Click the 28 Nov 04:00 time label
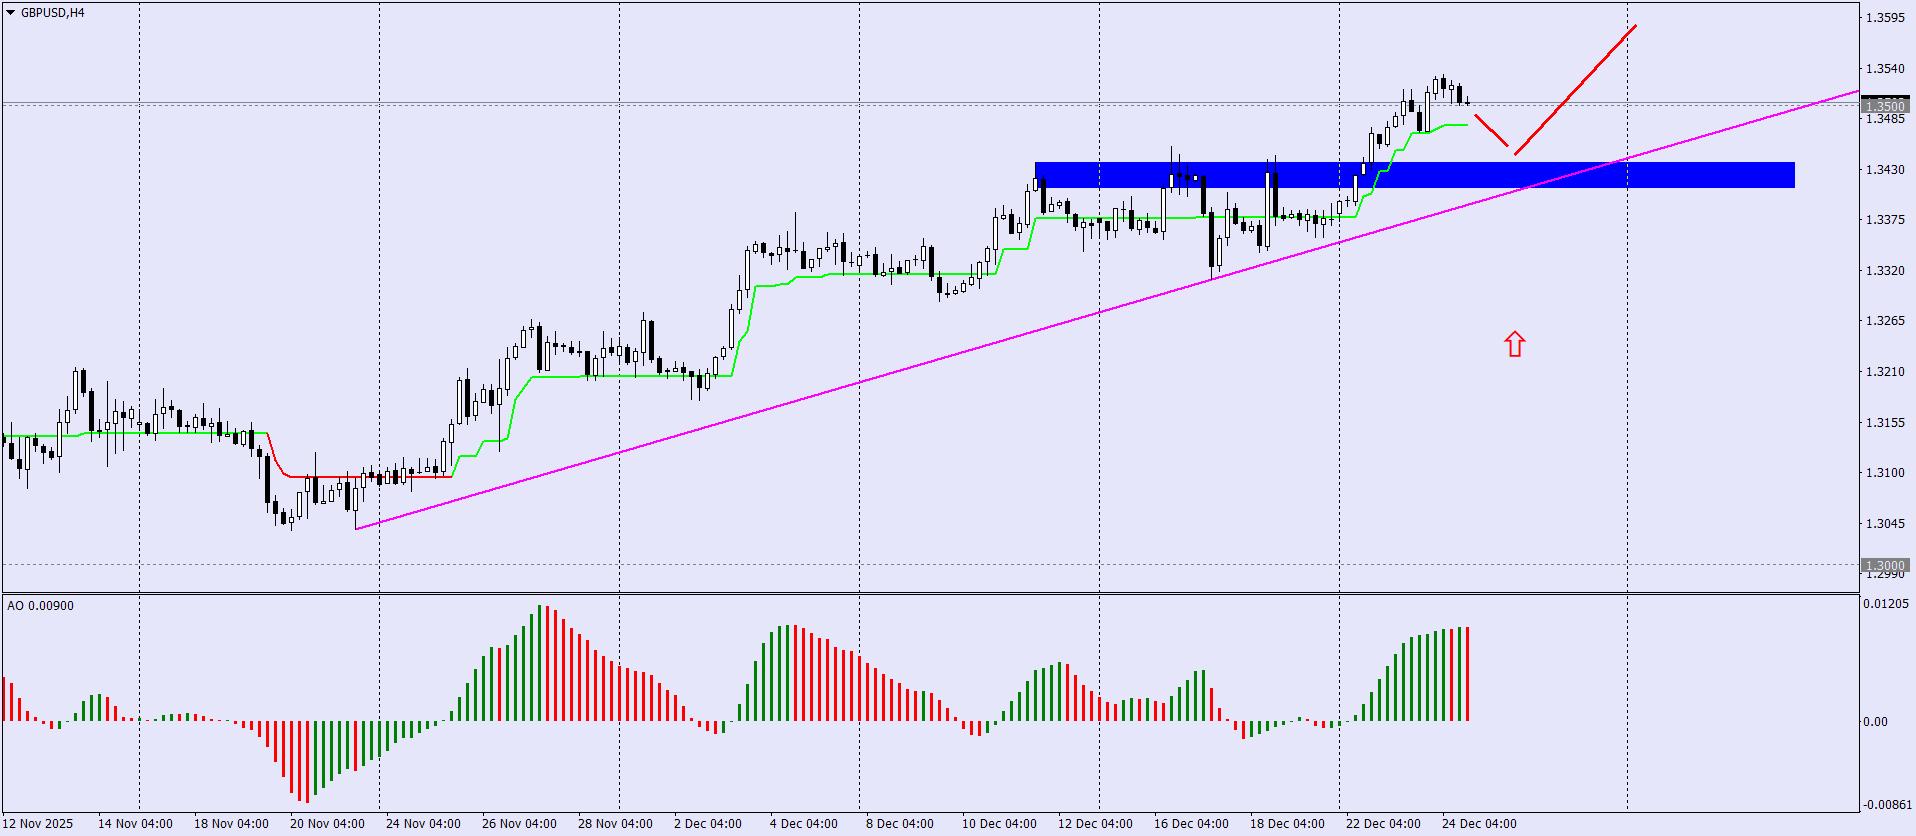The height and width of the screenshot is (836, 1916). tap(615, 824)
